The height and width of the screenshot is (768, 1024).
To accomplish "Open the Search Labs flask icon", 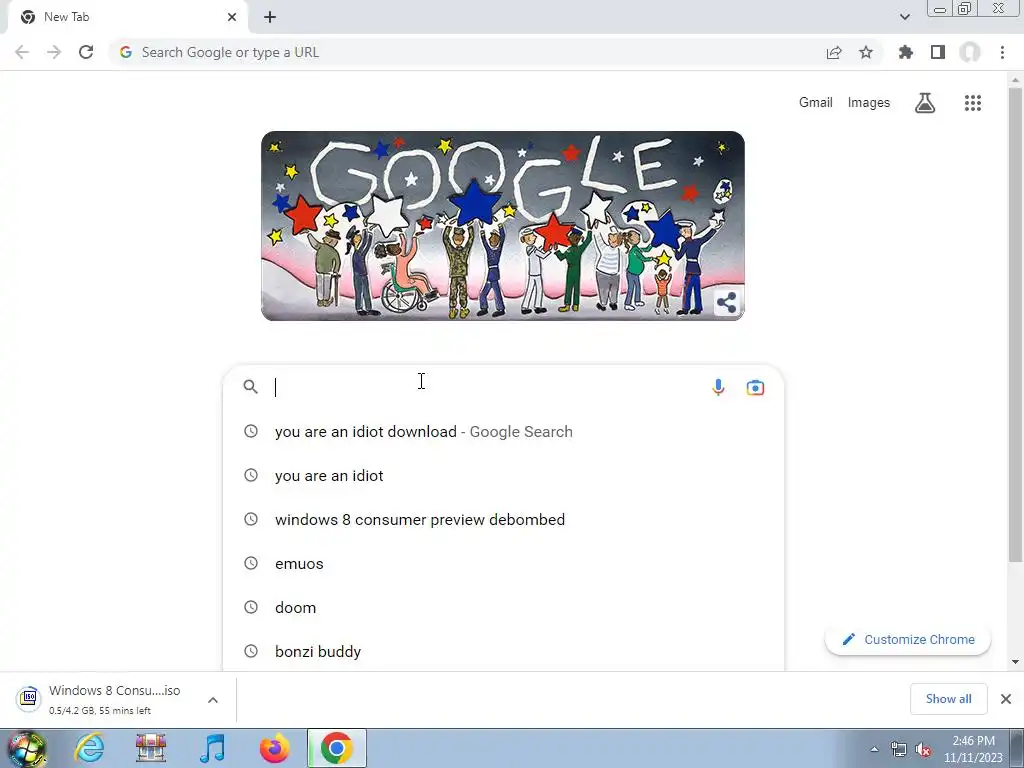I will click(925, 103).
